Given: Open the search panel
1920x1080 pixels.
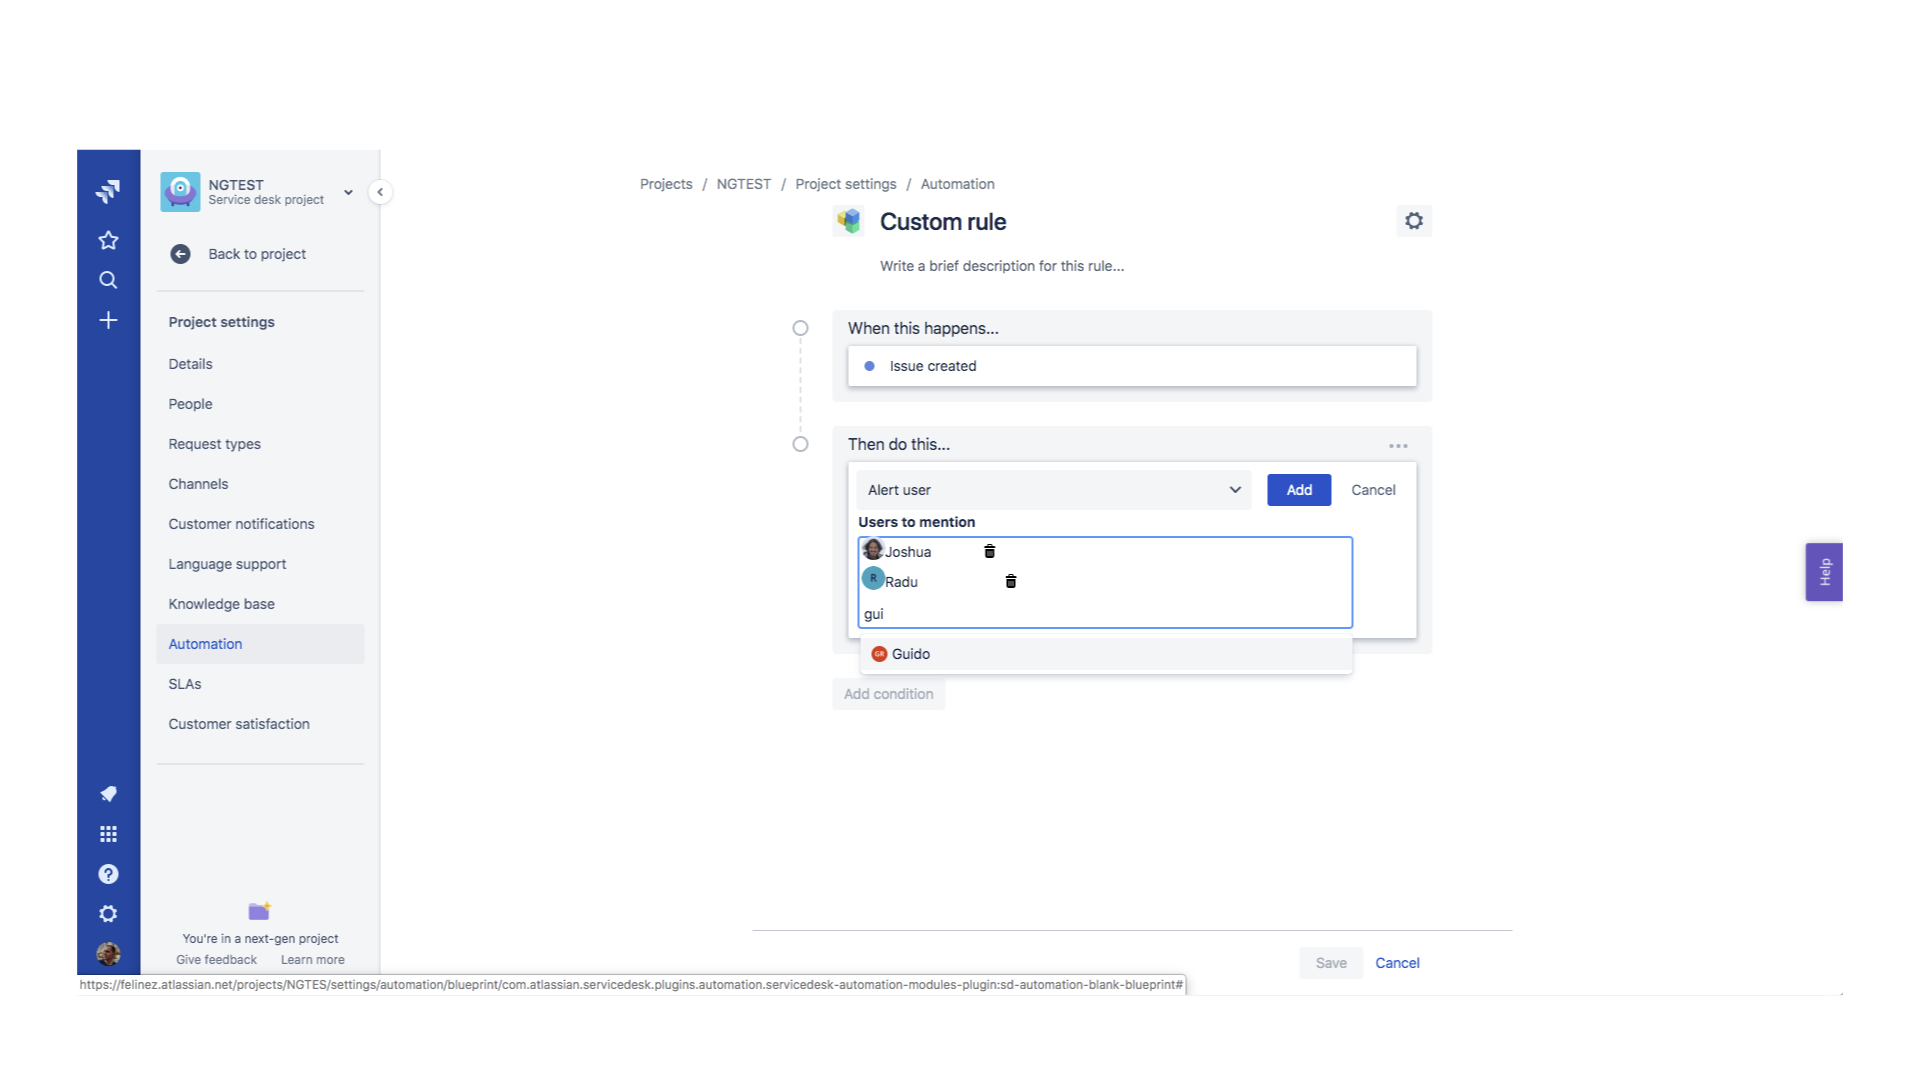Looking at the screenshot, I should (108, 280).
